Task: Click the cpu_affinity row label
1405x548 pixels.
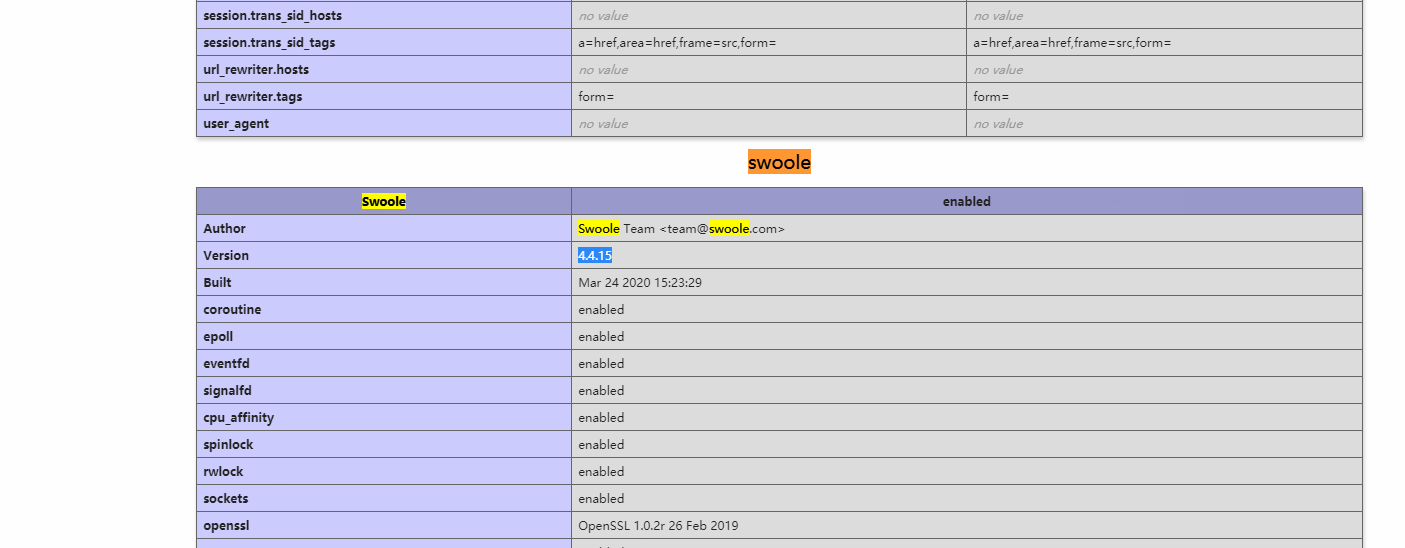Action: (238, 417)
